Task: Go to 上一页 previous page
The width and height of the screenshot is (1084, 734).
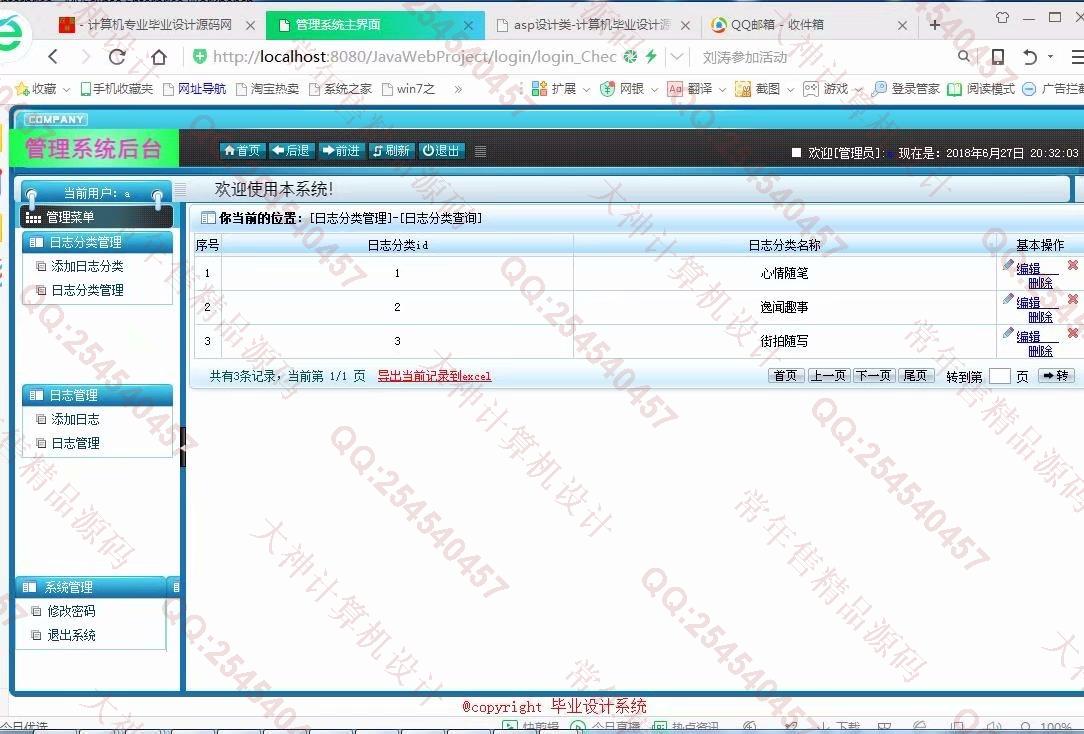Action: pyautogui.click(x=829, y=376)
